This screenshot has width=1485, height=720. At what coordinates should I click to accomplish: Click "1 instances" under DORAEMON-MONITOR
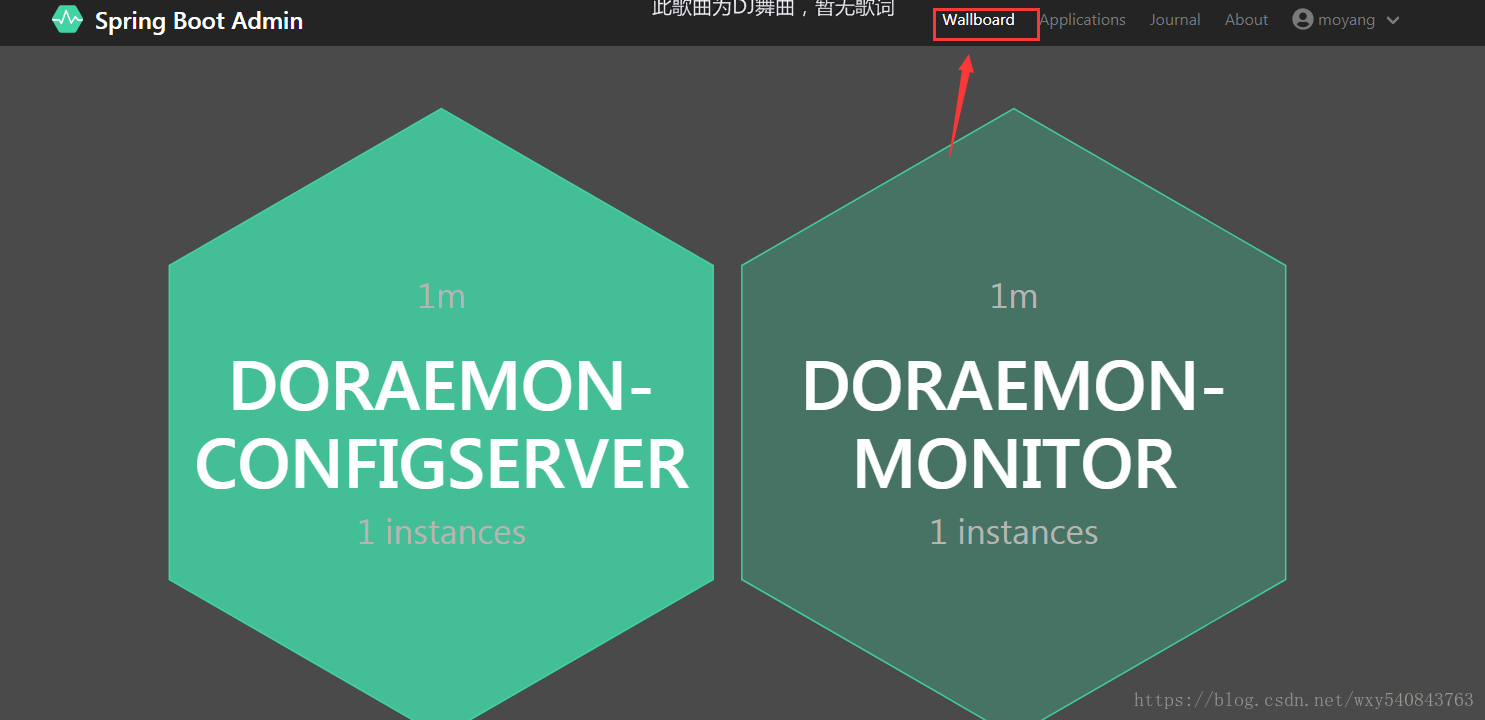click(x=1013, y=532)
